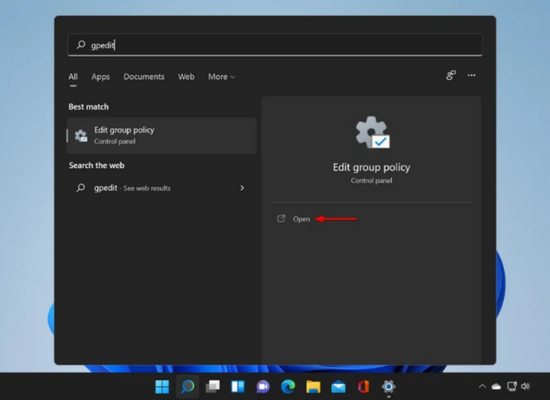
Task: Switch to the Apps filter tab
Action: pos(100,76)
